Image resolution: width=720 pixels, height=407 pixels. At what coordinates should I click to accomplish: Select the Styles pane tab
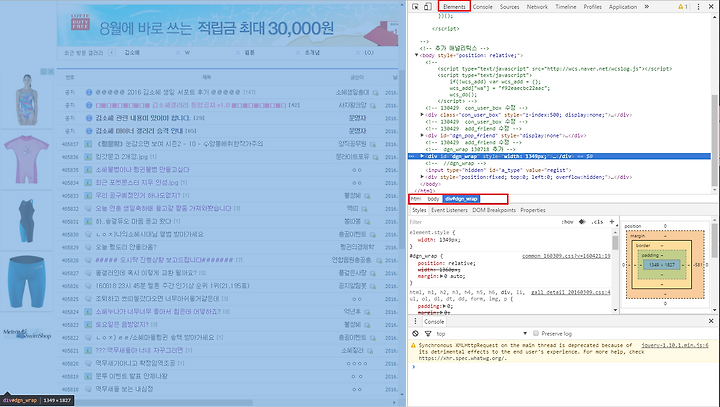[x=419, y=210]
